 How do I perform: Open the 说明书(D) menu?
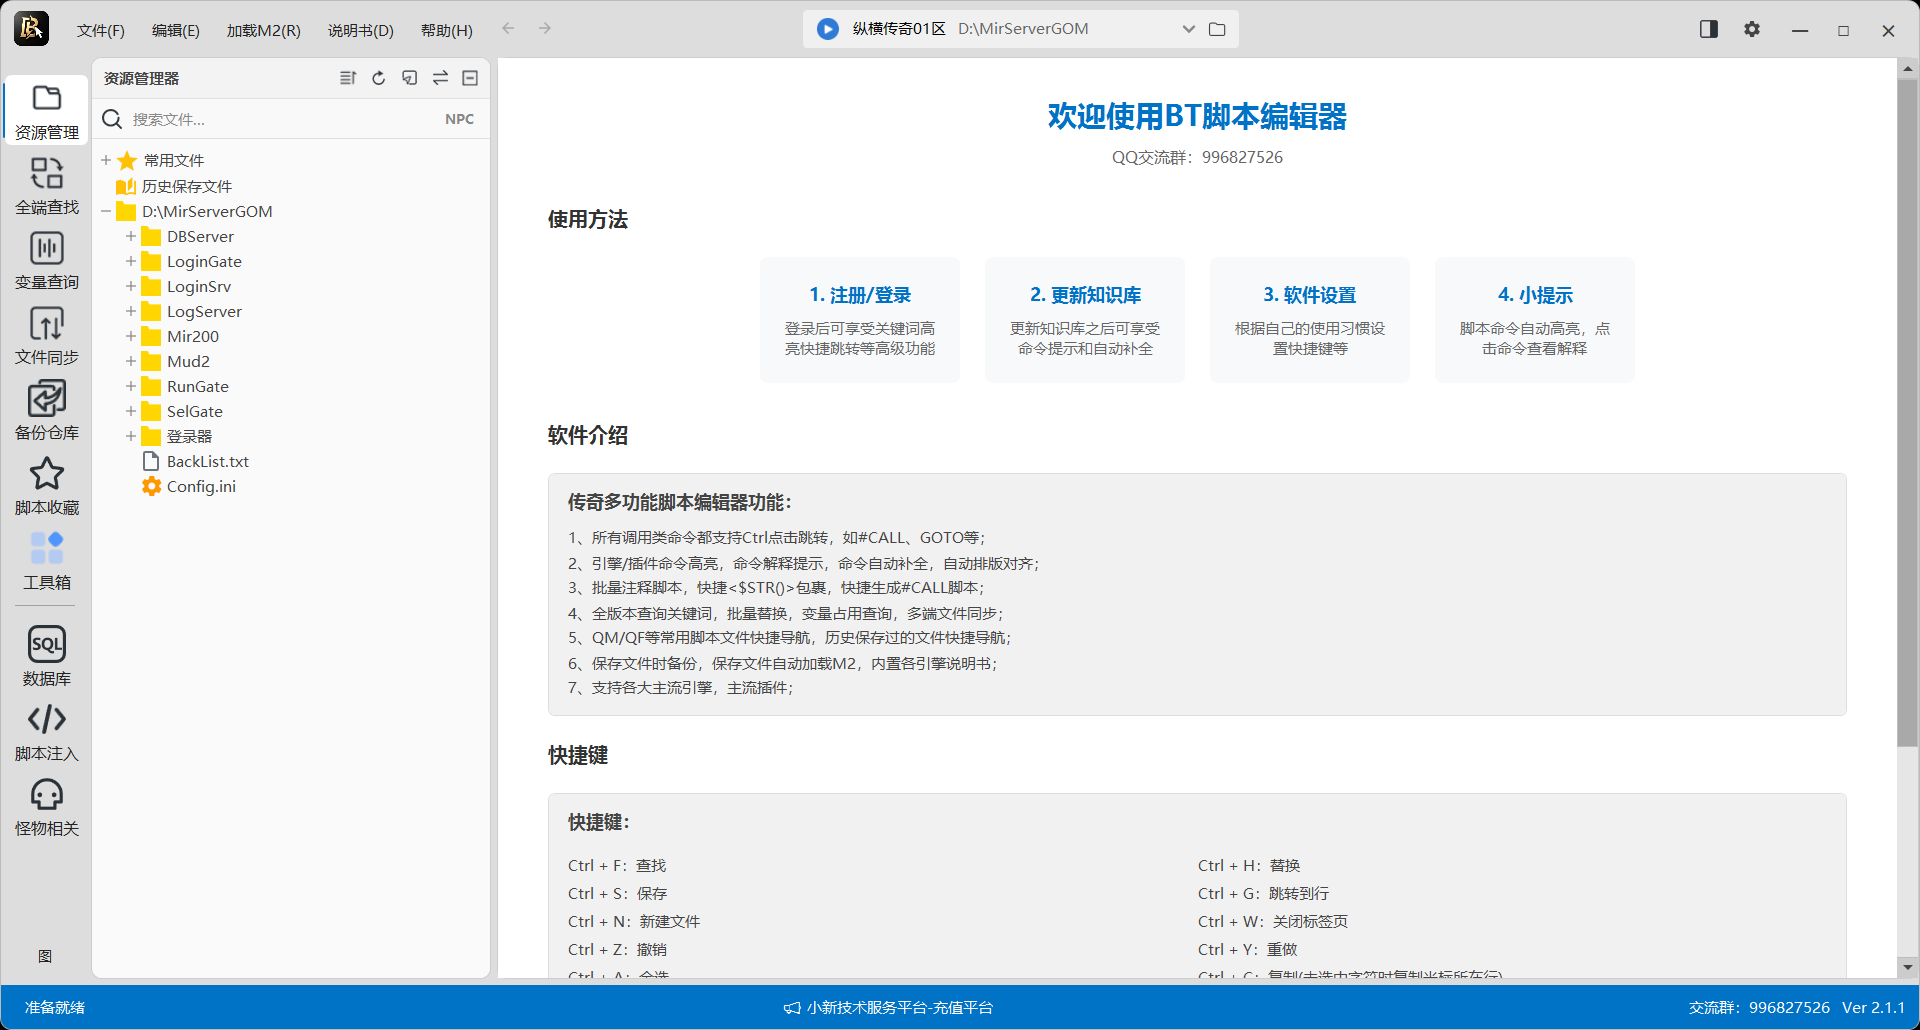point(361,30)
